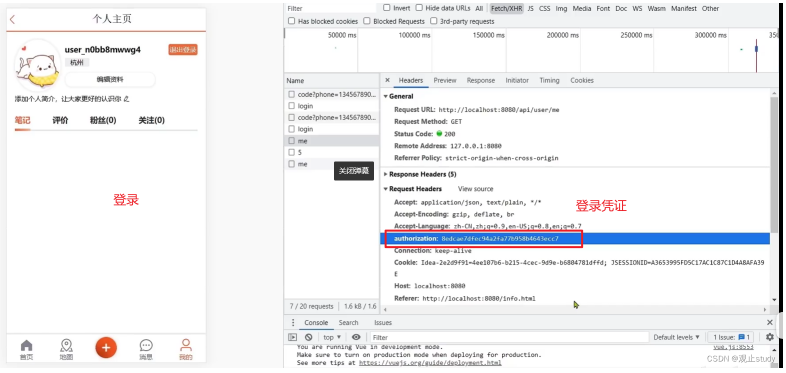The height and width of the screenshot is (373, 786).
Task: Select the request named 5
Action: [x=331, y=152]
